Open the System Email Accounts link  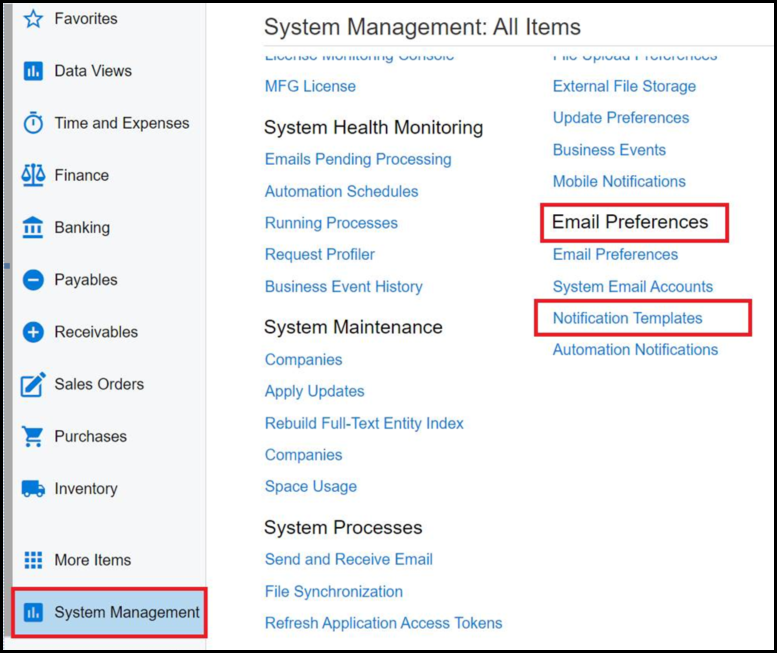(x=632, y=286)
